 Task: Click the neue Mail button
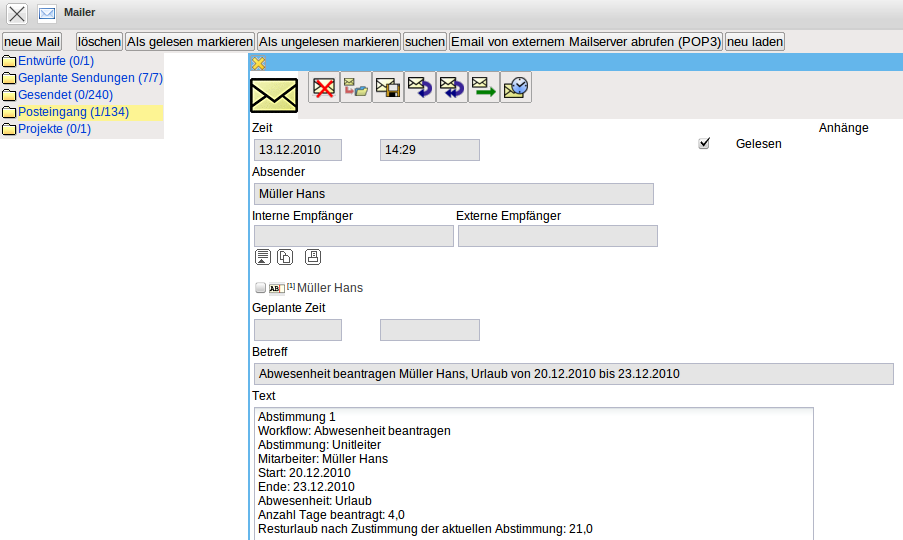pos(32,42)
